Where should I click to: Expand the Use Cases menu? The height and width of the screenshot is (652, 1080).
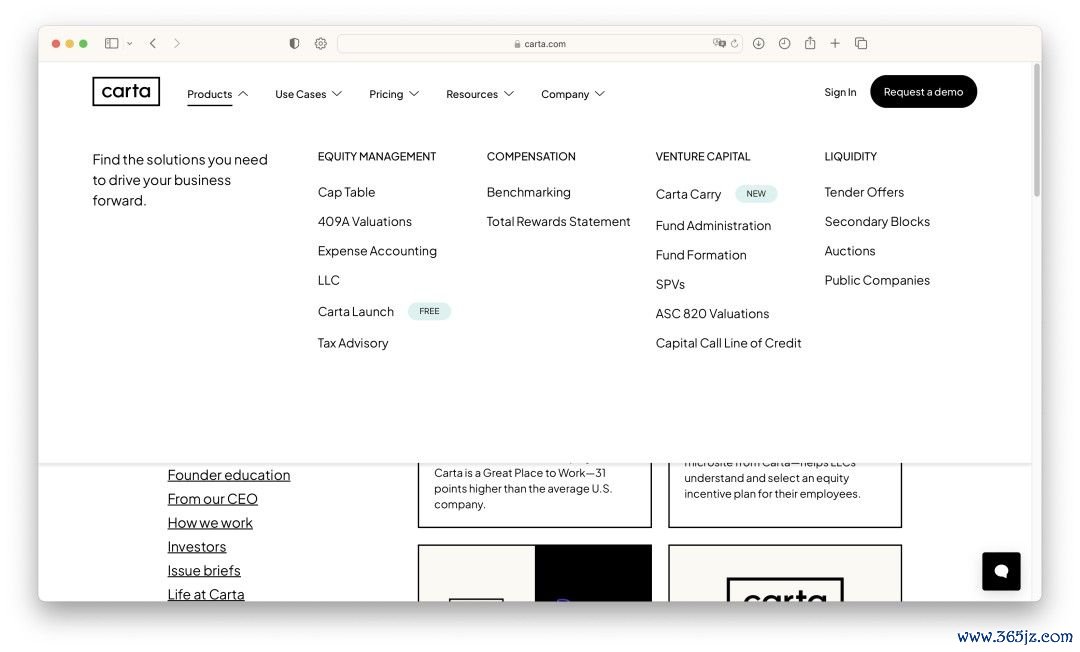308,94
